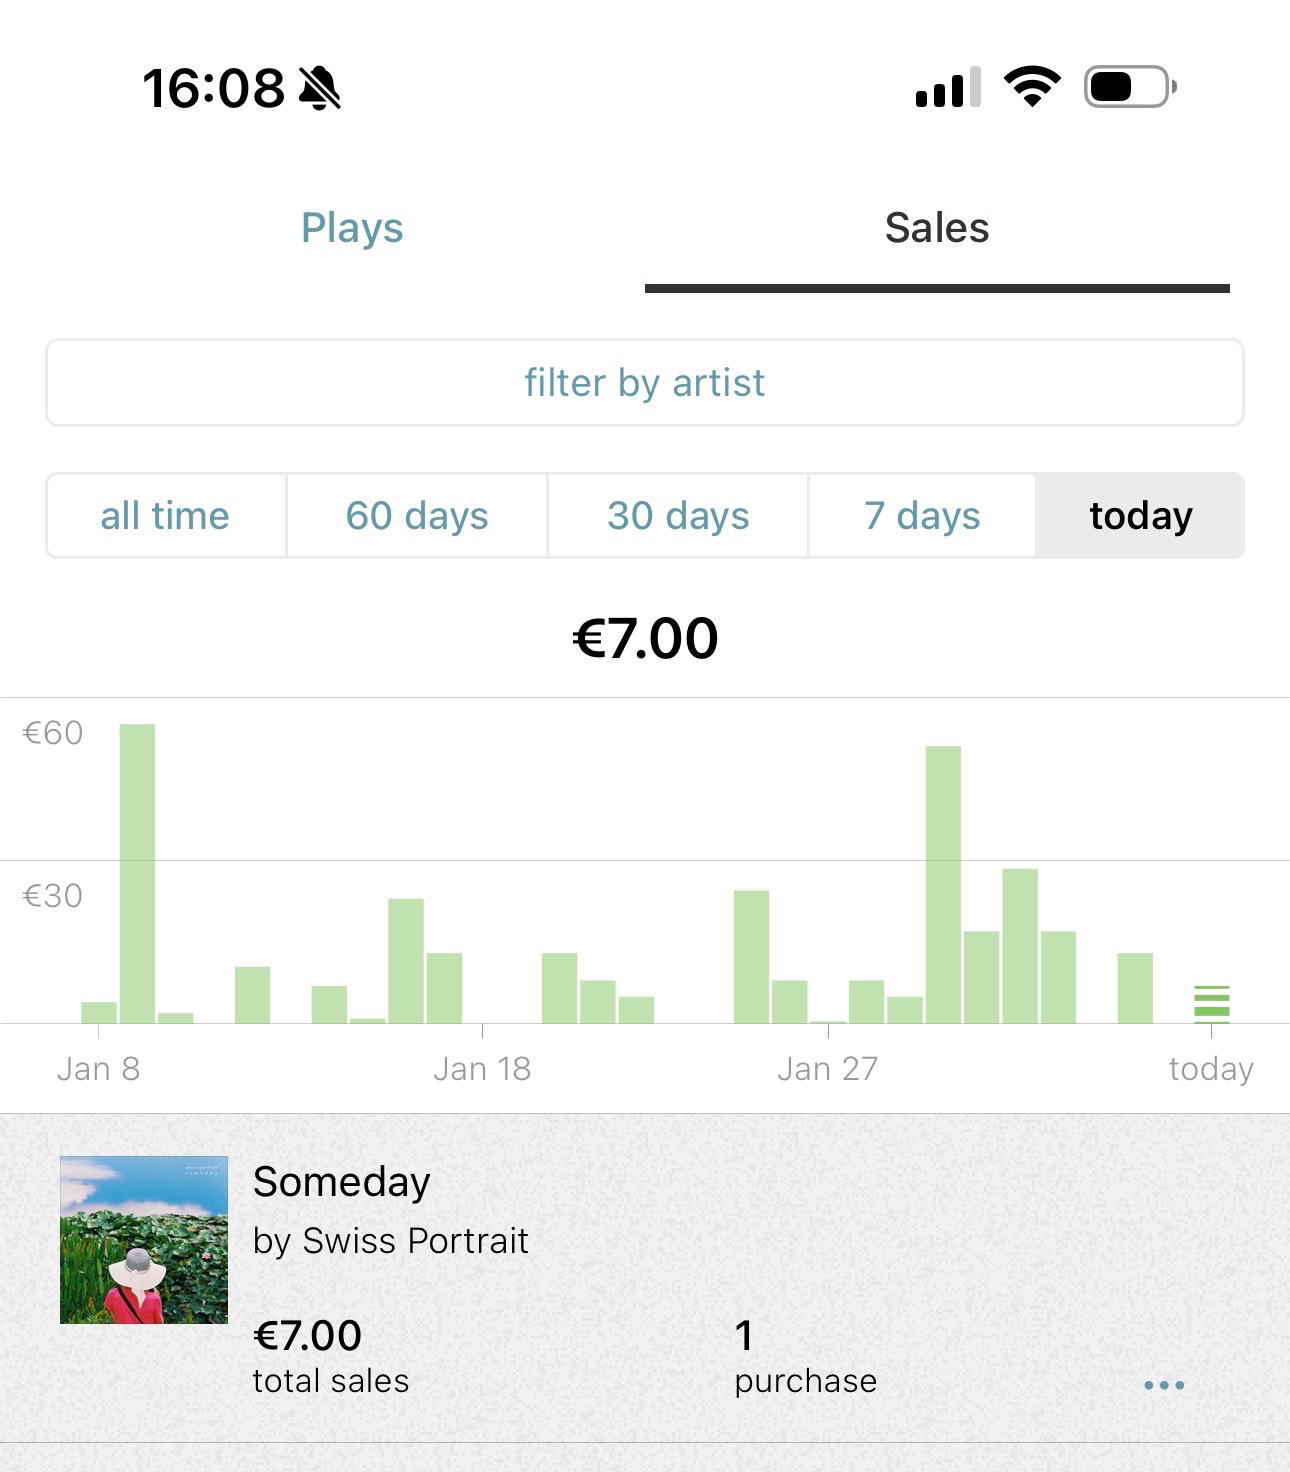Tap the €7.00 total above the chart
Screen dimensions: 1290x1472
click(x=645, y=638)
